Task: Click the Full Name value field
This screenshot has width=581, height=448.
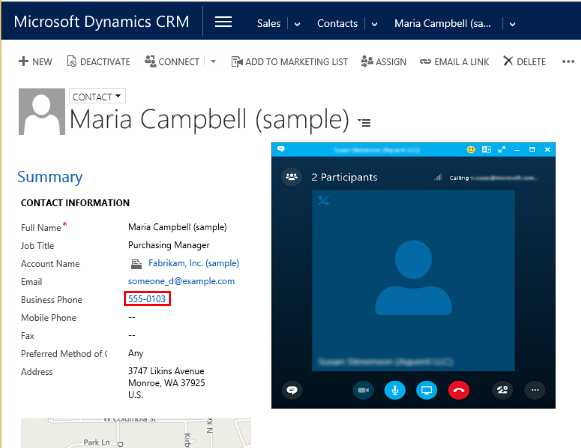Action: coord(177,227)
